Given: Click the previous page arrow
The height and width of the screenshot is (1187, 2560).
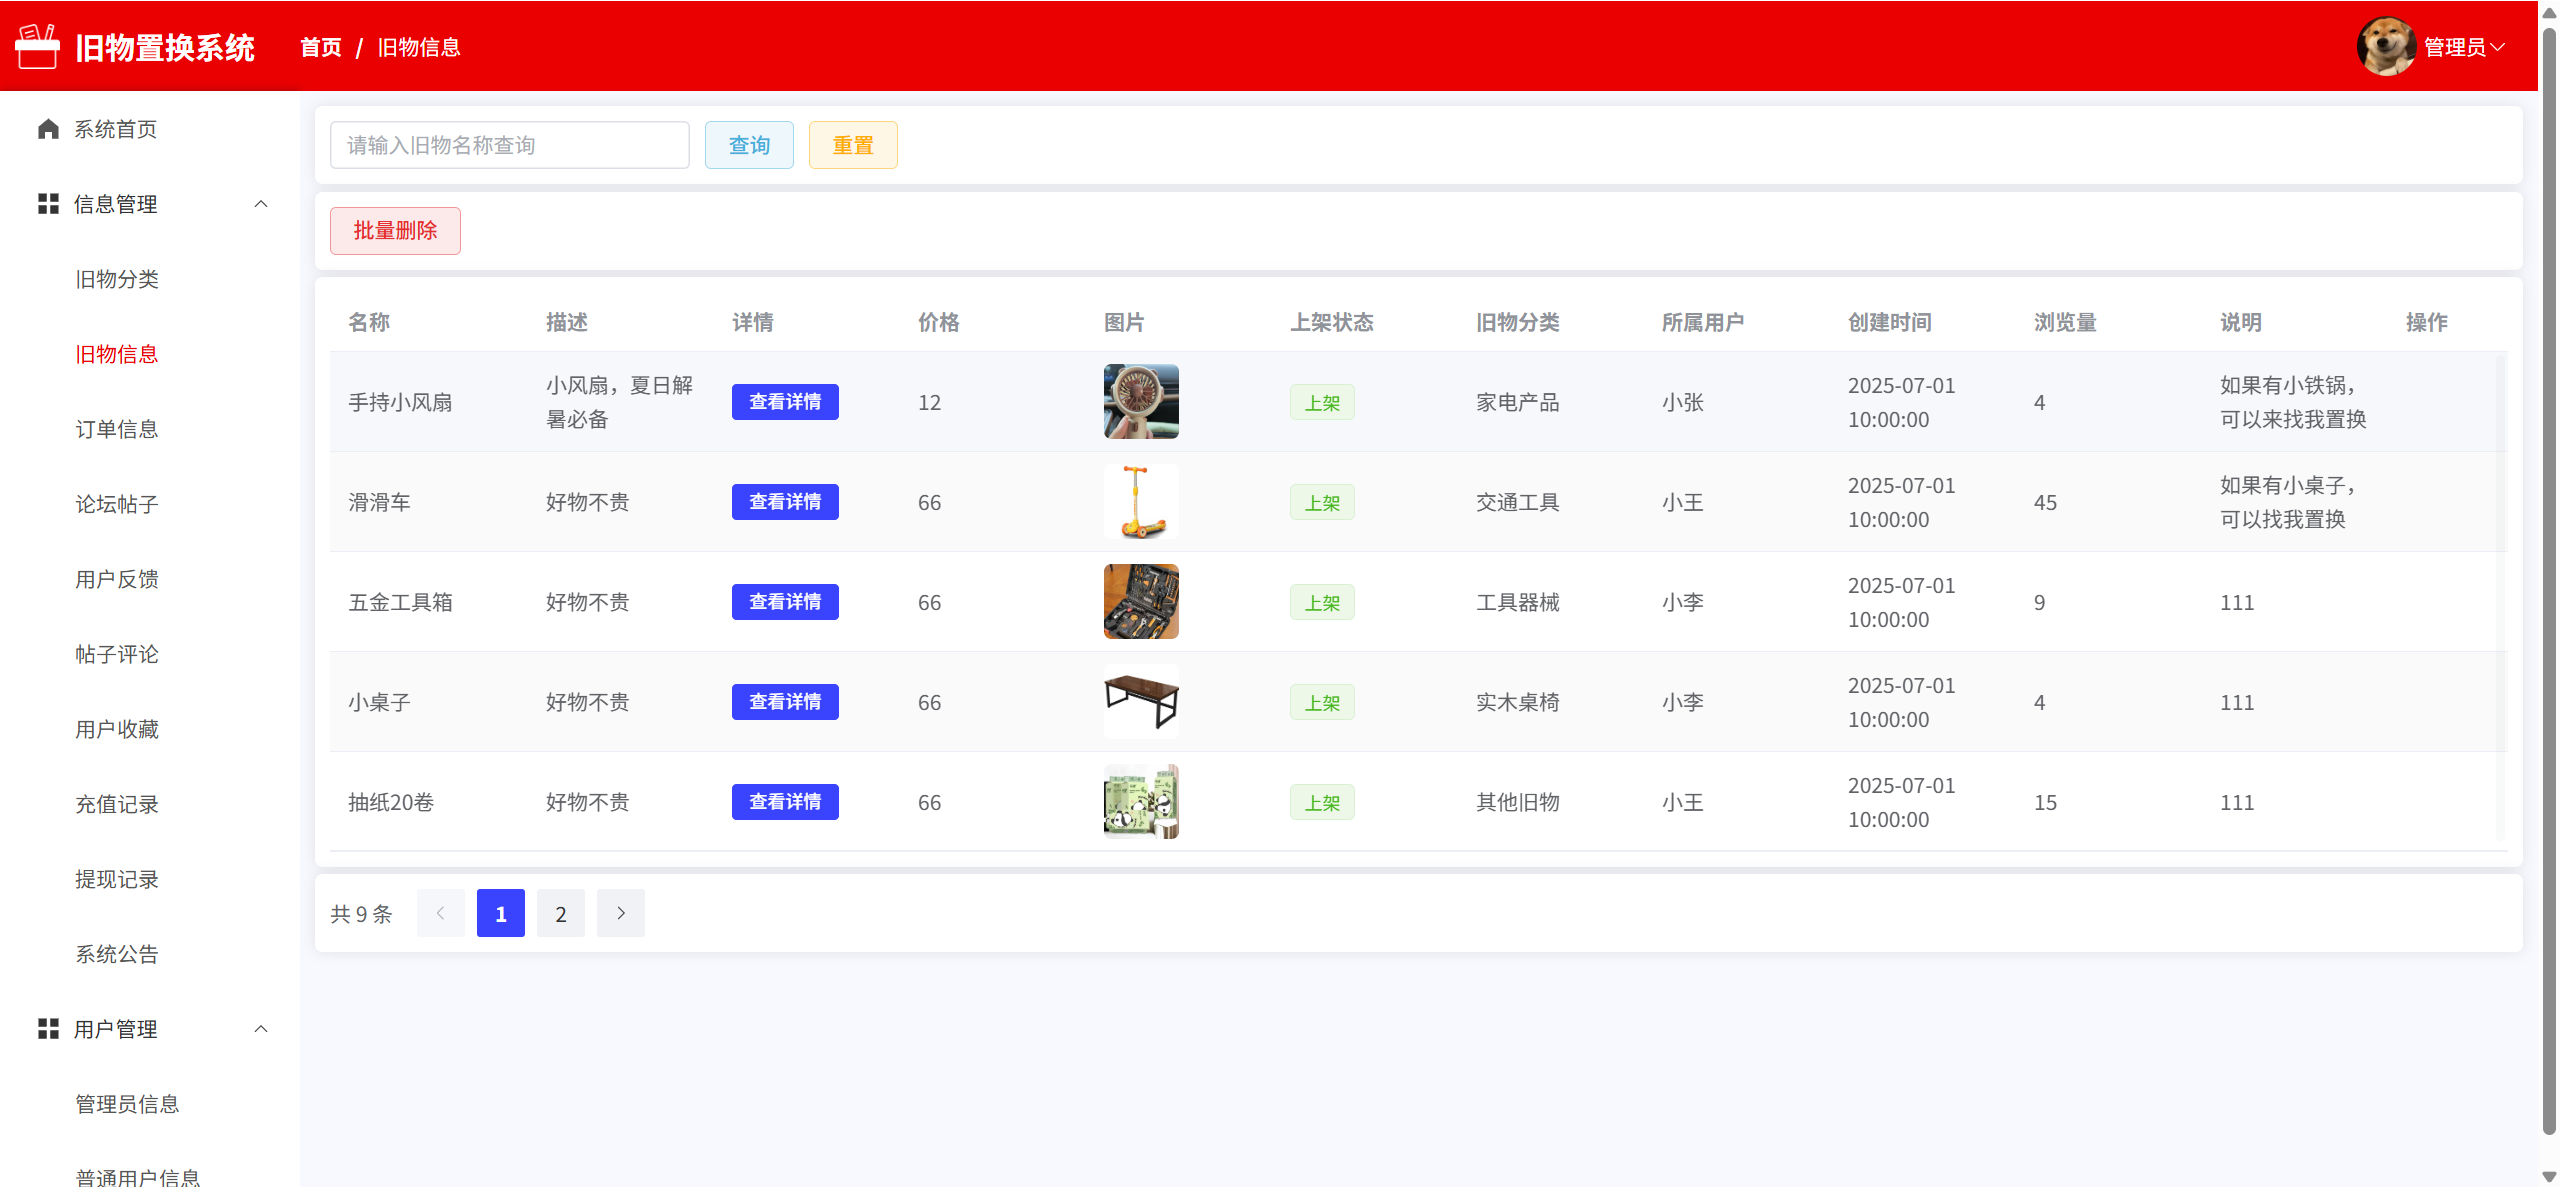Looking at the screenshot, I should point(440,913).
